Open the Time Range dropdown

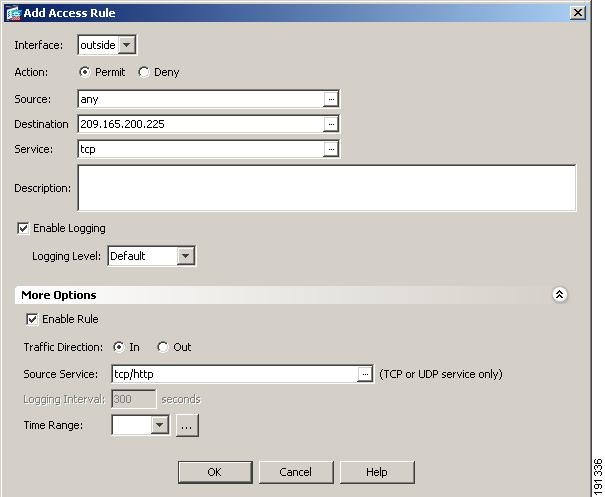(x=159, y=425)
